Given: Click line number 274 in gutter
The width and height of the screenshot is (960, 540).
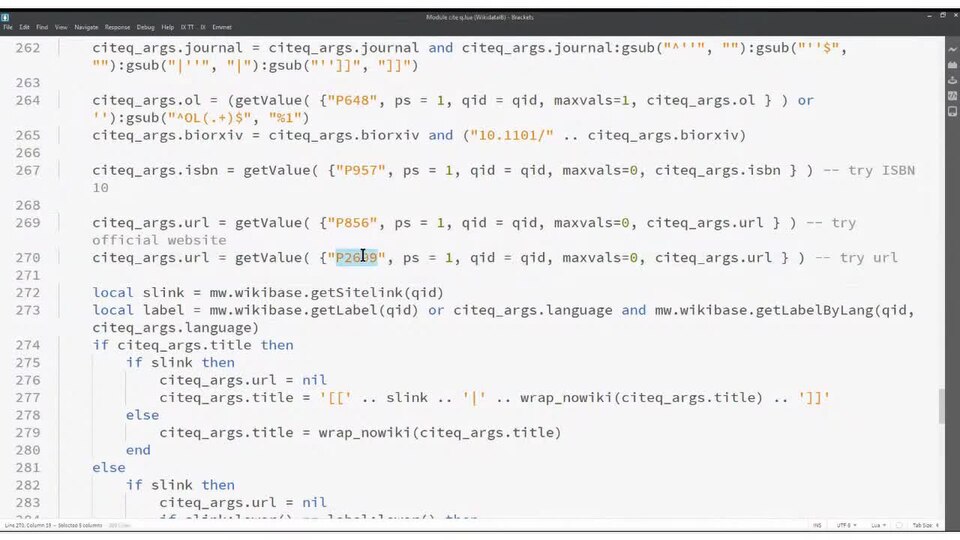Looking at the screenshot, I should pos(28,345).
